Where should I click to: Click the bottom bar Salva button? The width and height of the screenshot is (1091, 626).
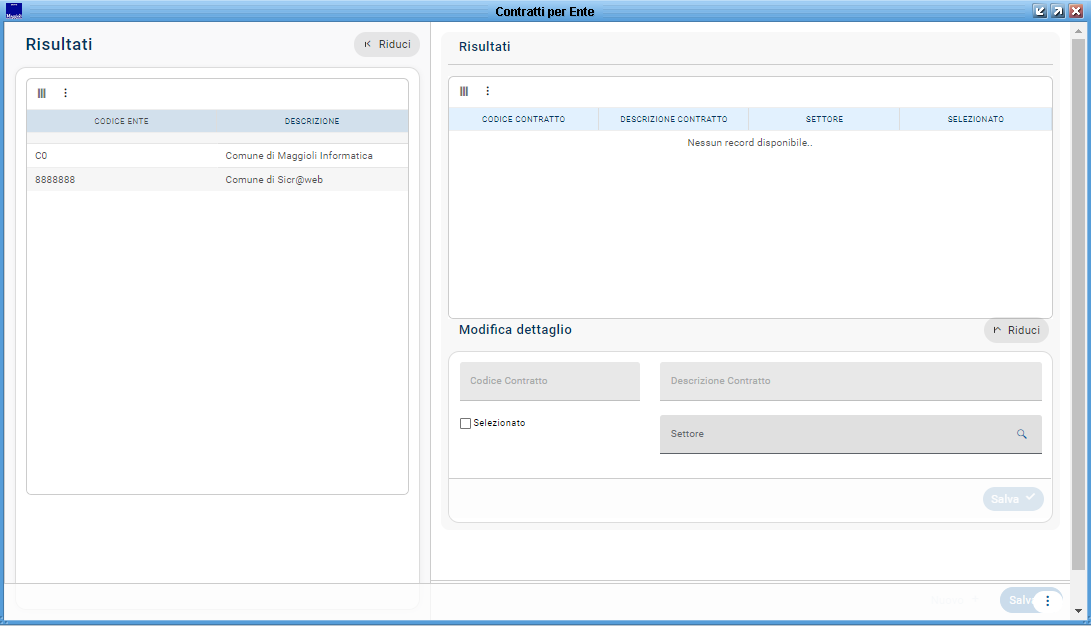point(1020,600)
